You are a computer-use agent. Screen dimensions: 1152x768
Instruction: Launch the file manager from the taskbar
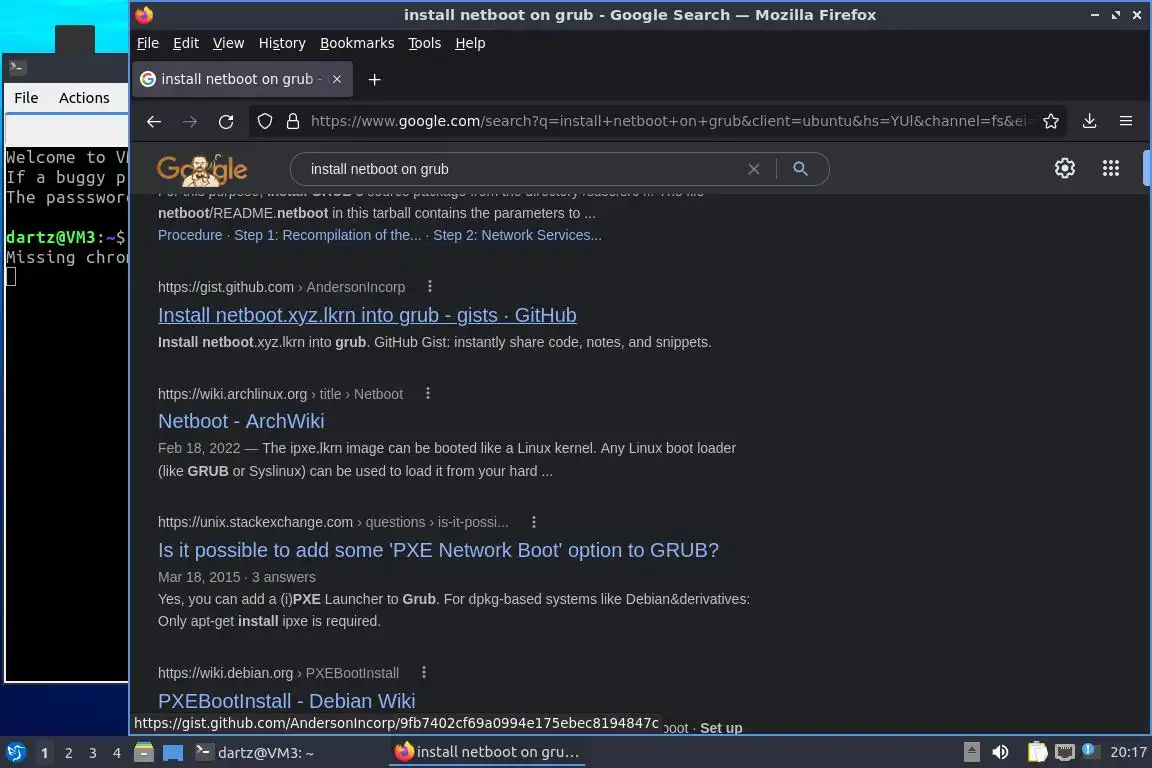click(x=144, y=753)
